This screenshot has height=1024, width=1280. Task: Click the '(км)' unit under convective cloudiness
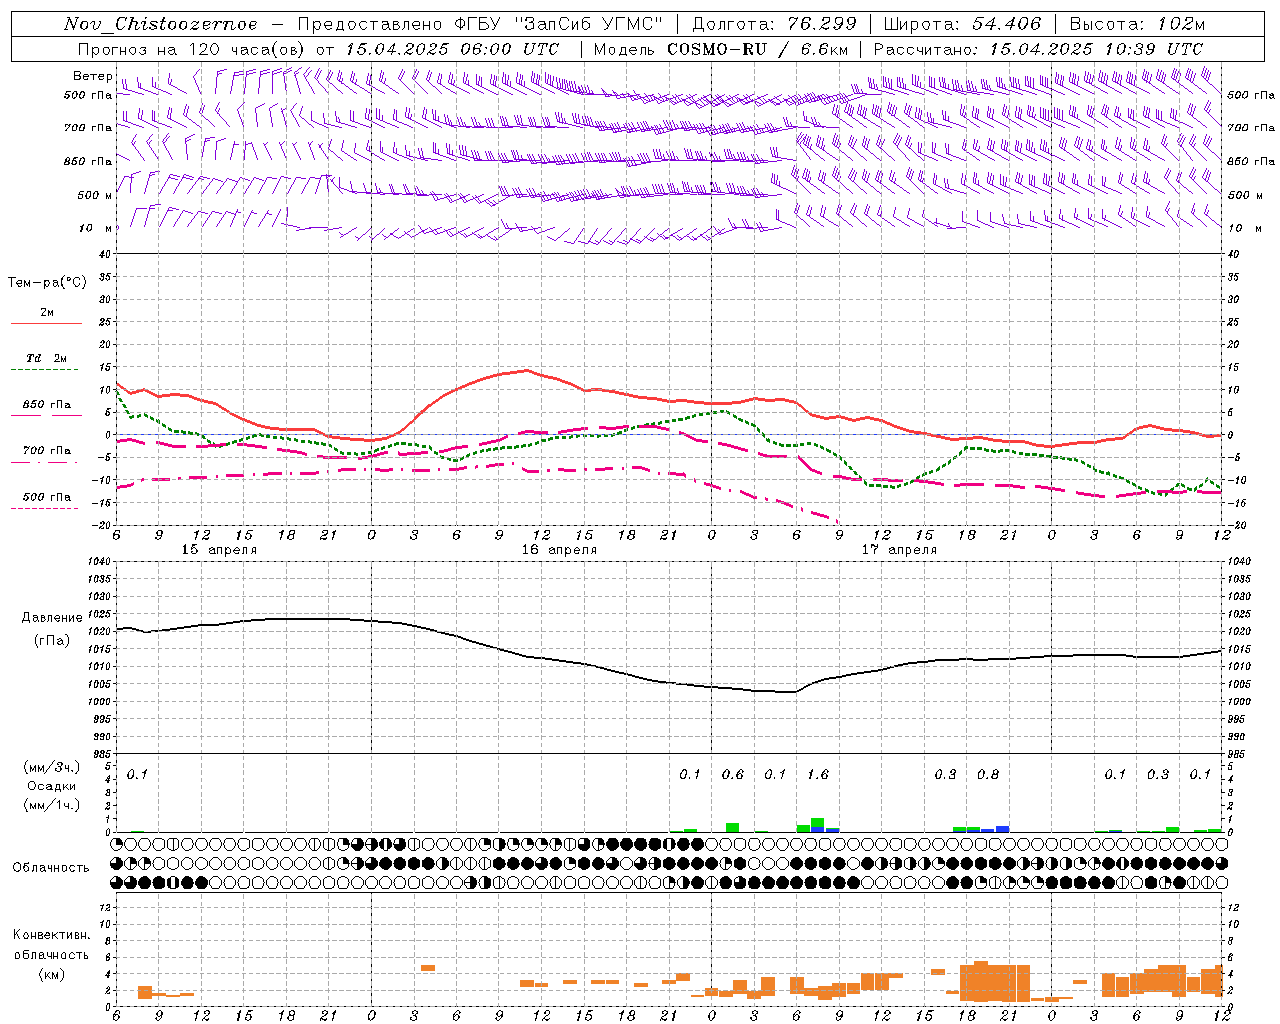(x=51, y=974)
